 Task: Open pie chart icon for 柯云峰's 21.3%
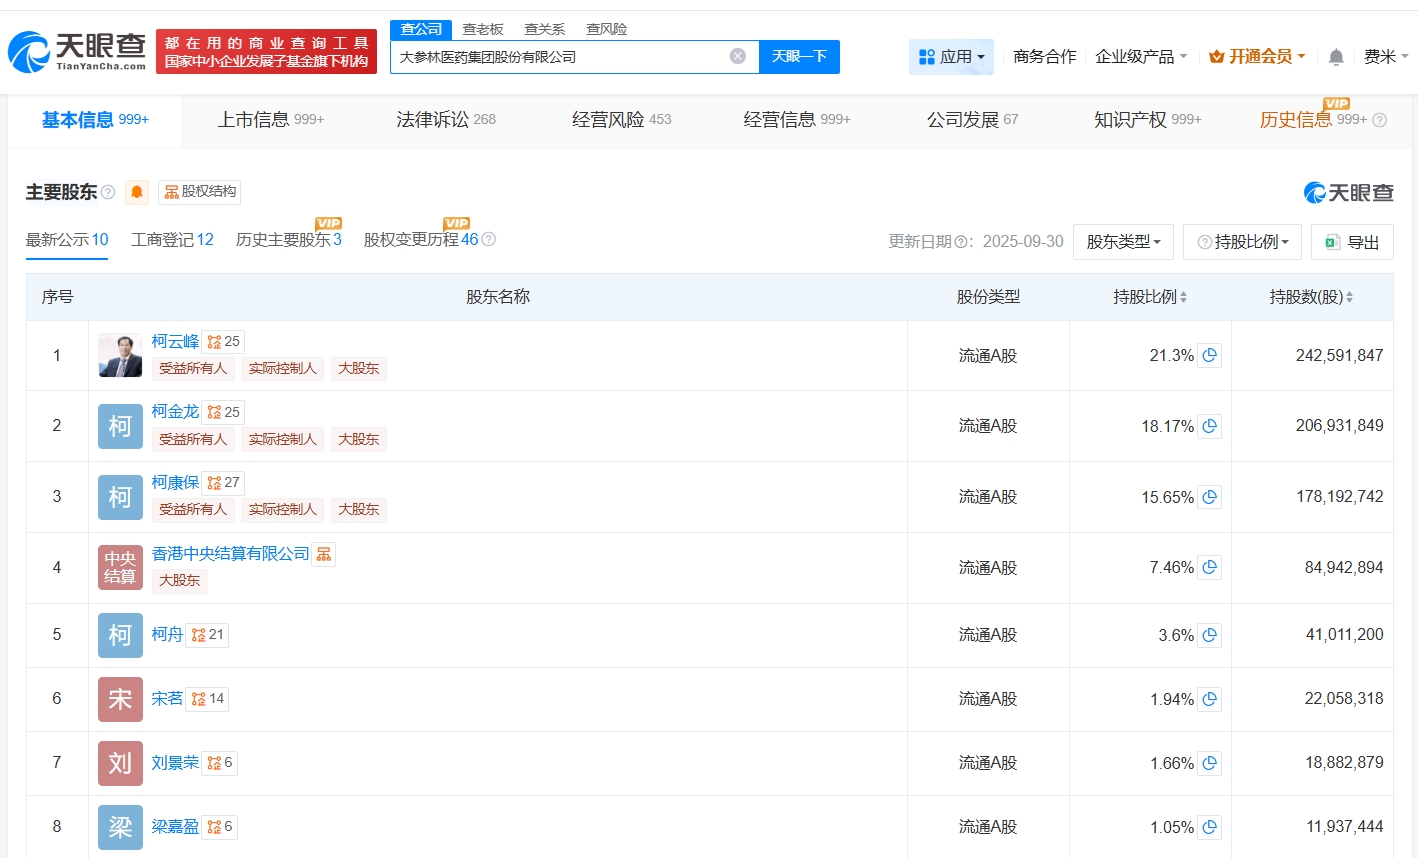click(1209, 355)
